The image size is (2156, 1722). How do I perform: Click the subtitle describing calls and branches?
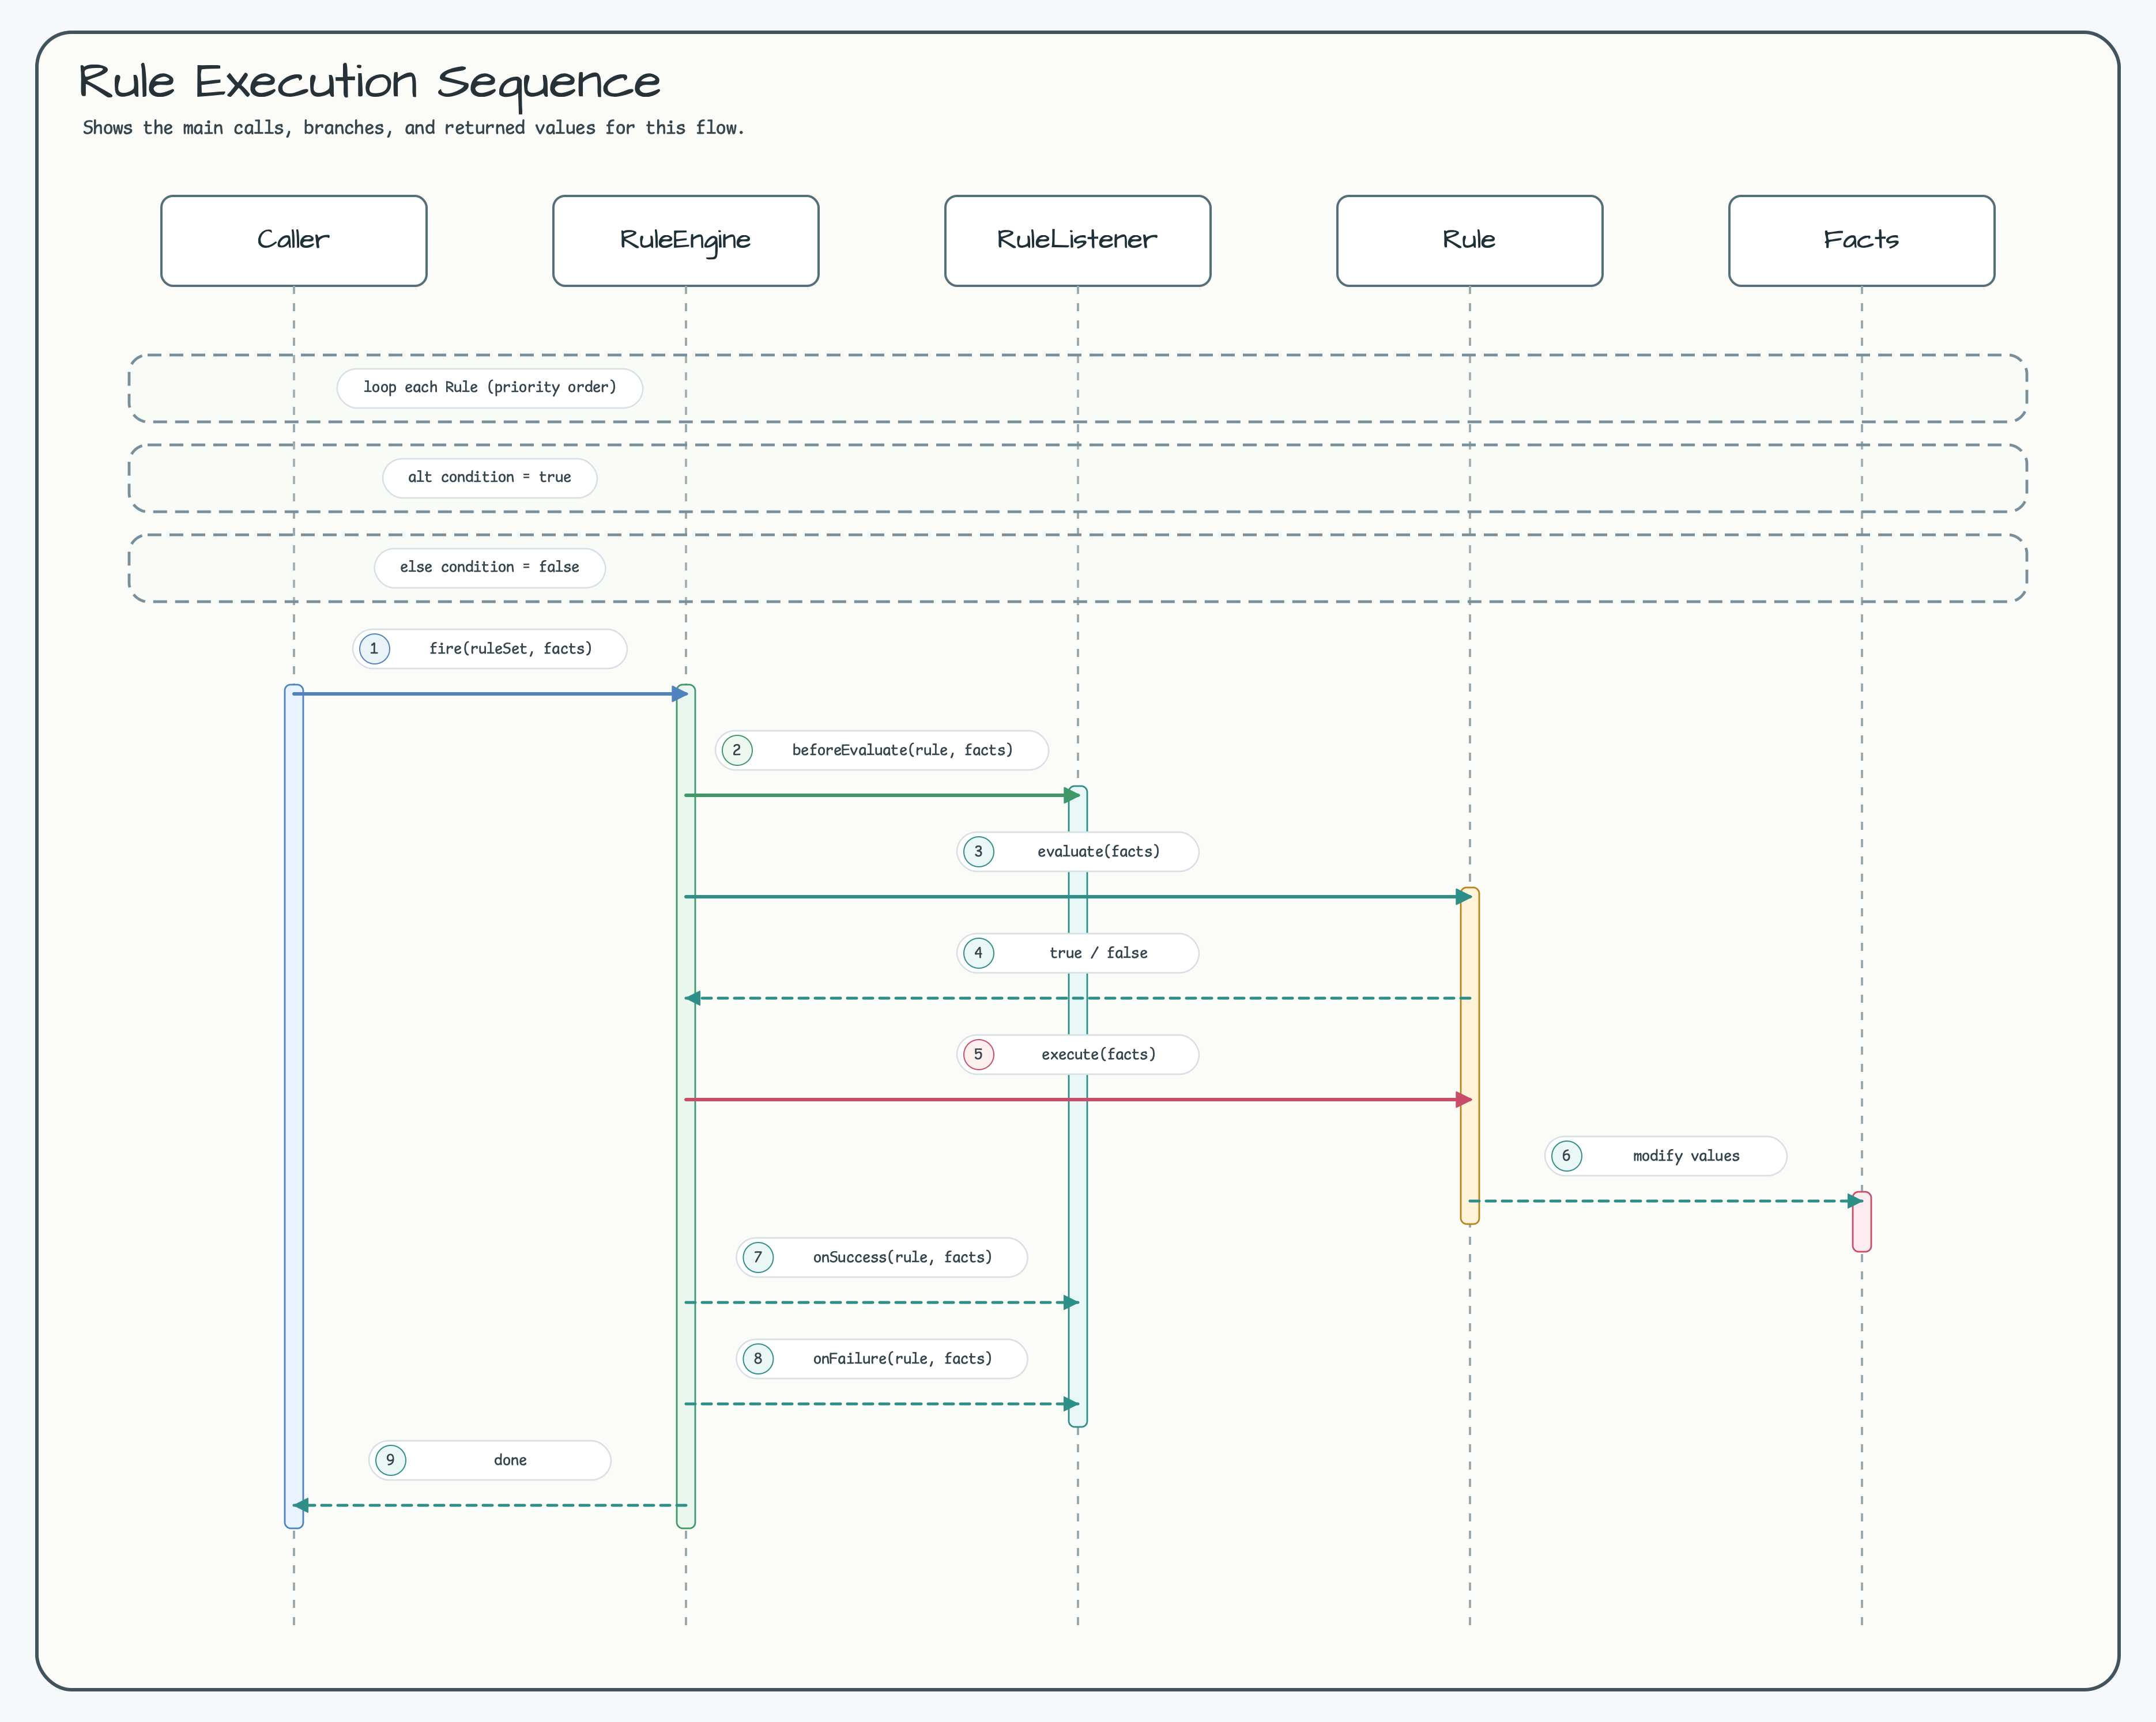point(413,128)
